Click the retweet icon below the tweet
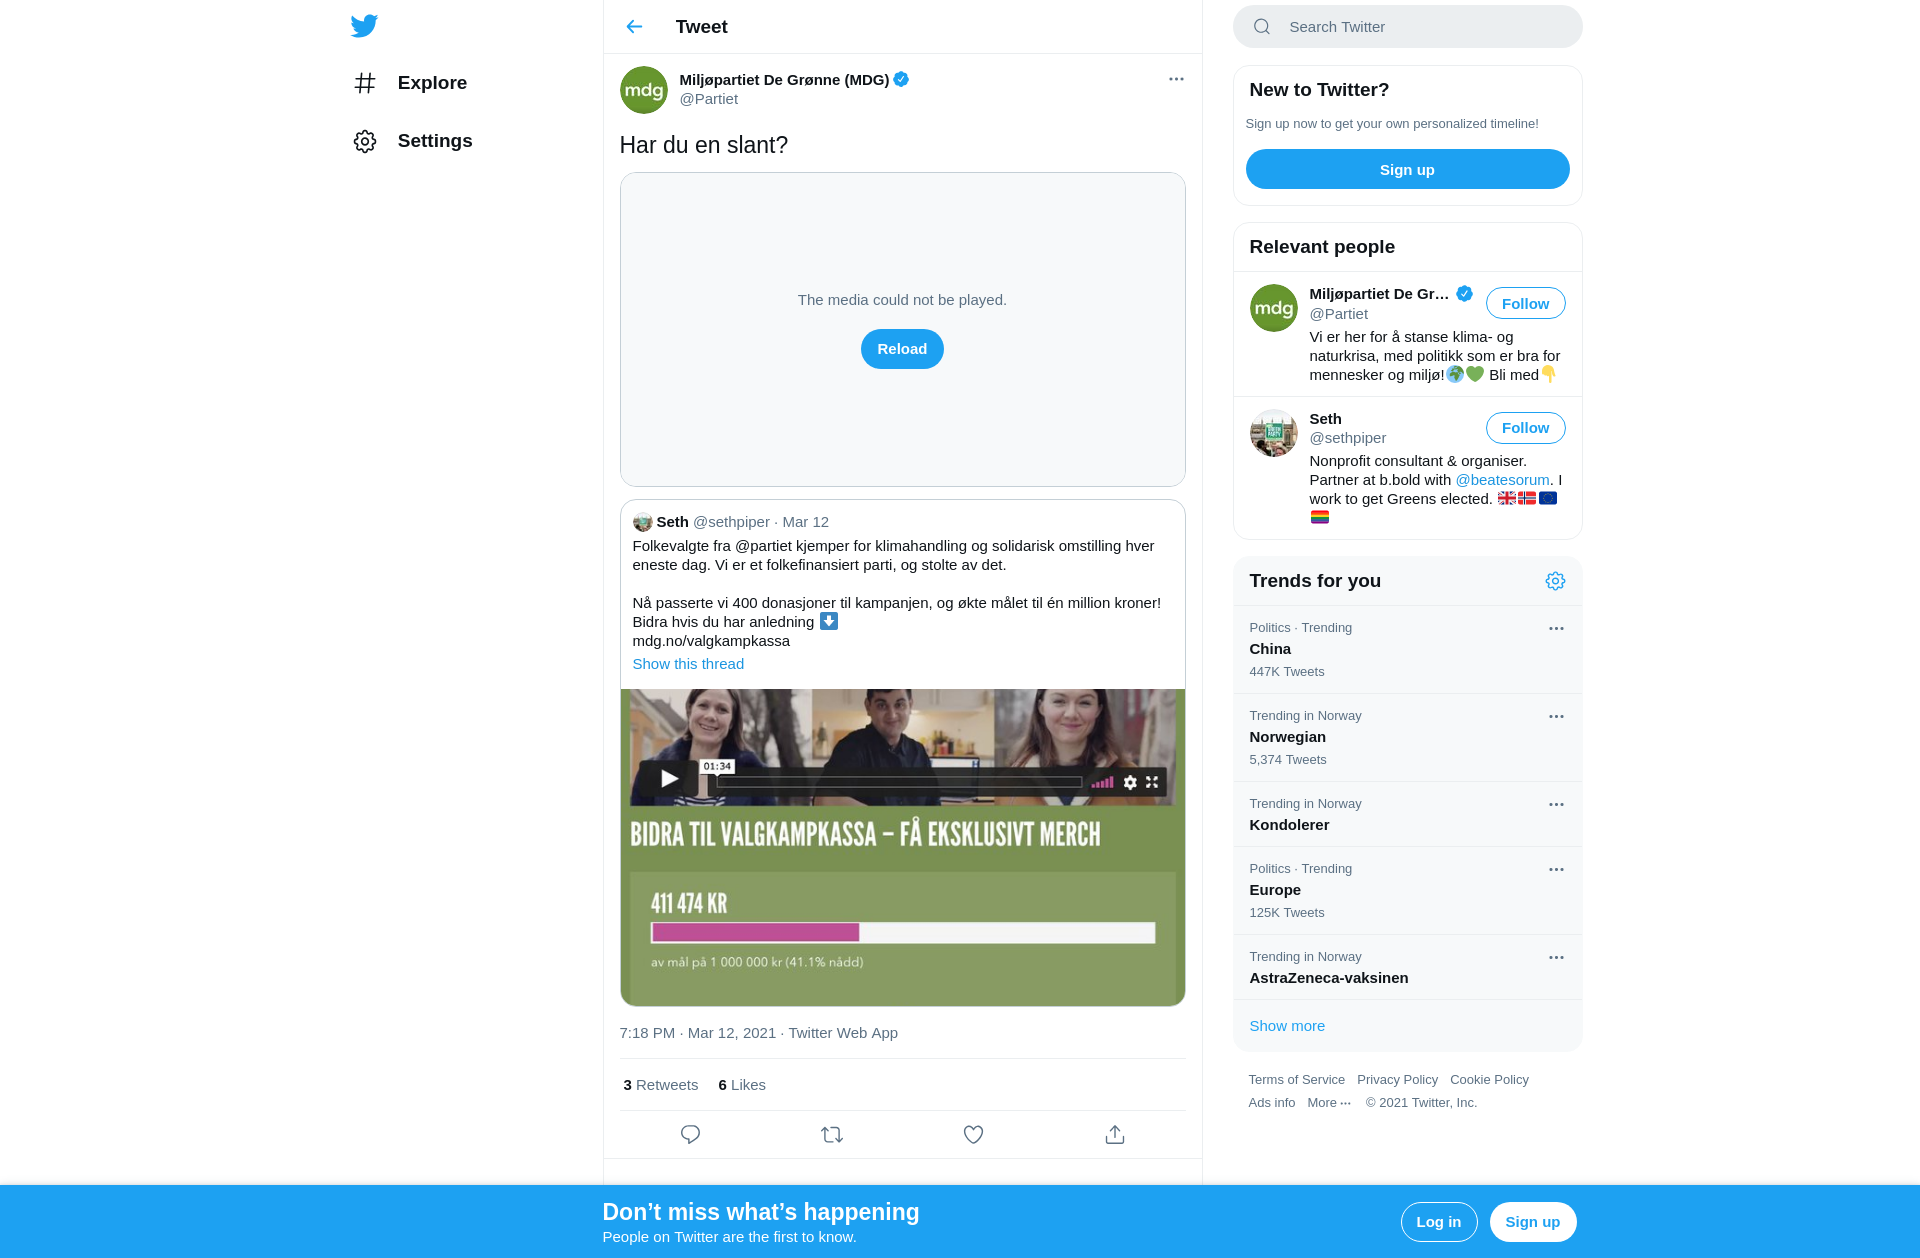1920x1258 pixels. [832, 1134]
